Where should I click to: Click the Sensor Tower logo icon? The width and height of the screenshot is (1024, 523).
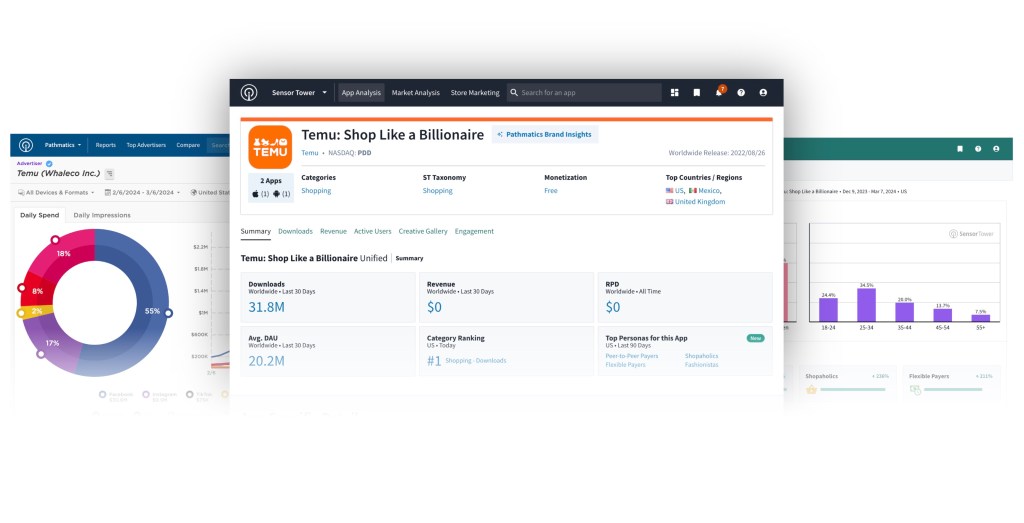pos(249,93)
